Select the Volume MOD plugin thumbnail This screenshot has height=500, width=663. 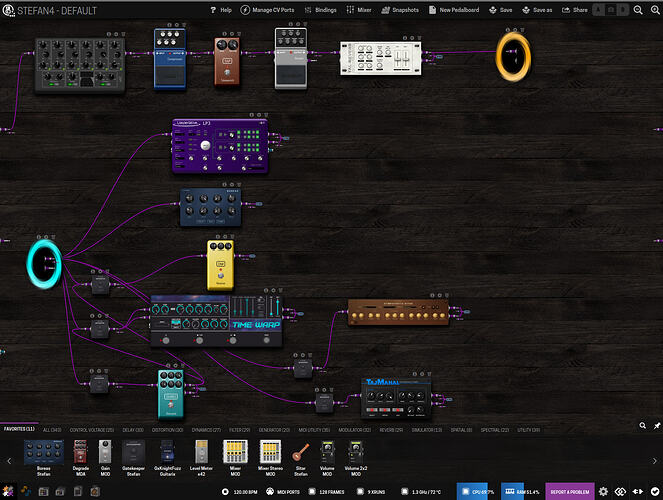(x=327, y=458)
